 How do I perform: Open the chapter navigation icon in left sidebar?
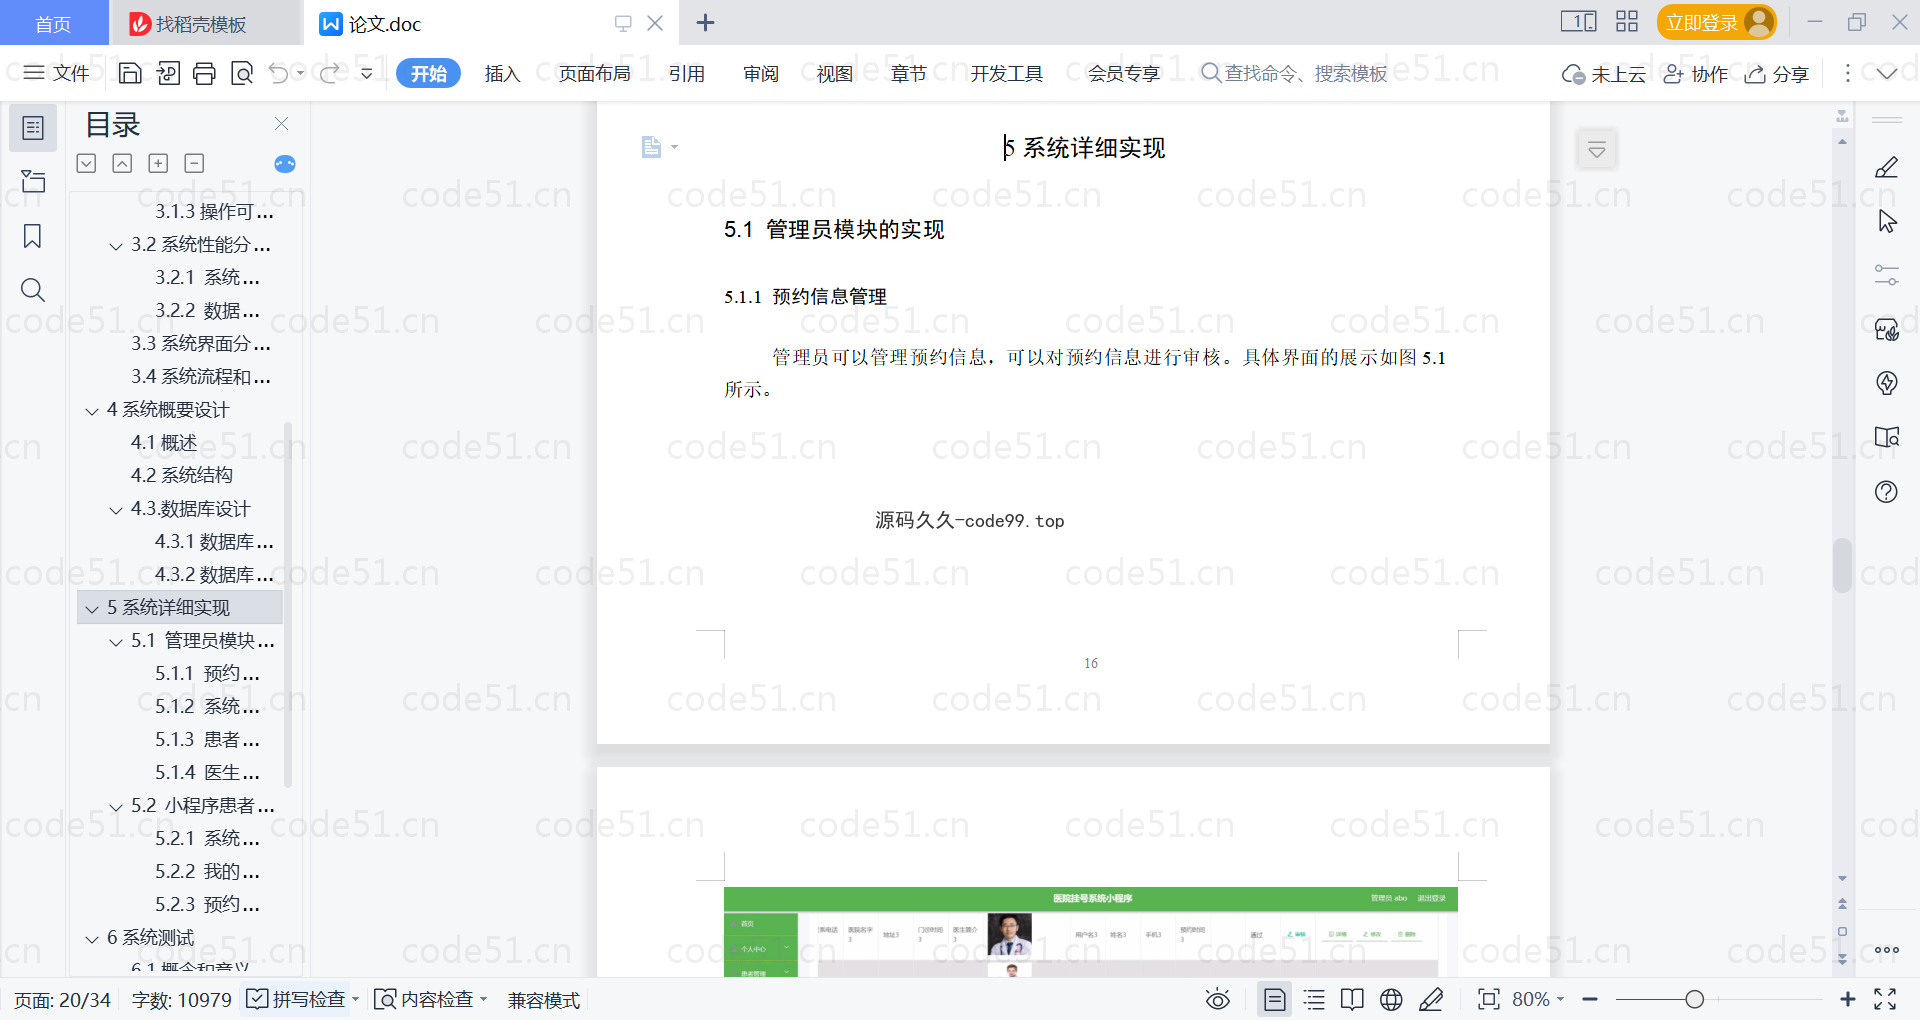coord(33,181)
